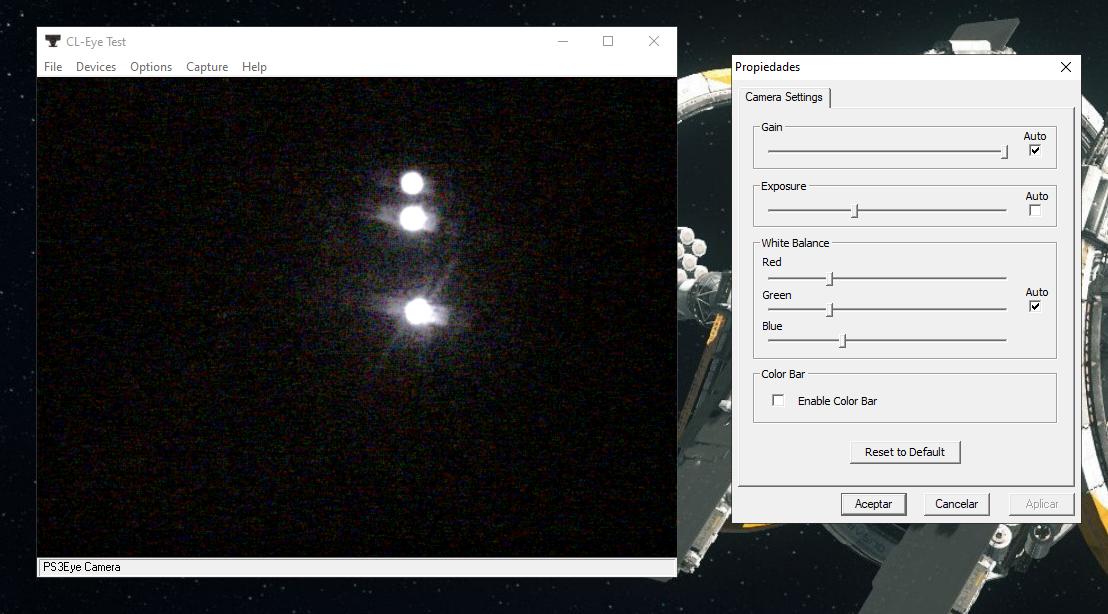Open the Options menu
The image size is (1108, 614).
click(151, 66)
